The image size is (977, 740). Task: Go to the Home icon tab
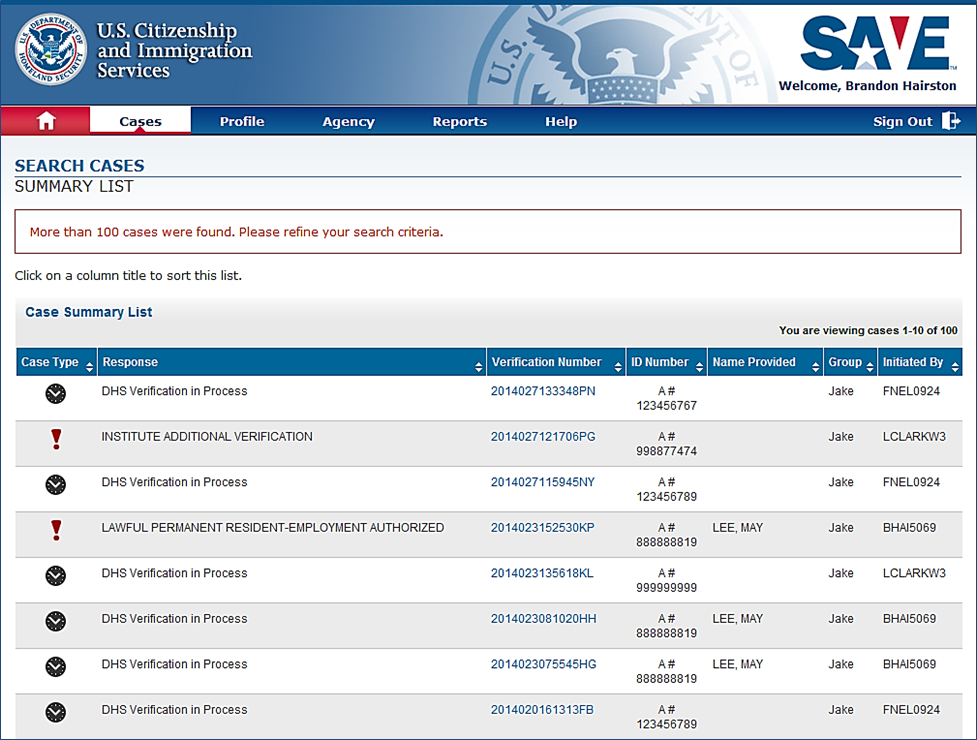(45, 121)
